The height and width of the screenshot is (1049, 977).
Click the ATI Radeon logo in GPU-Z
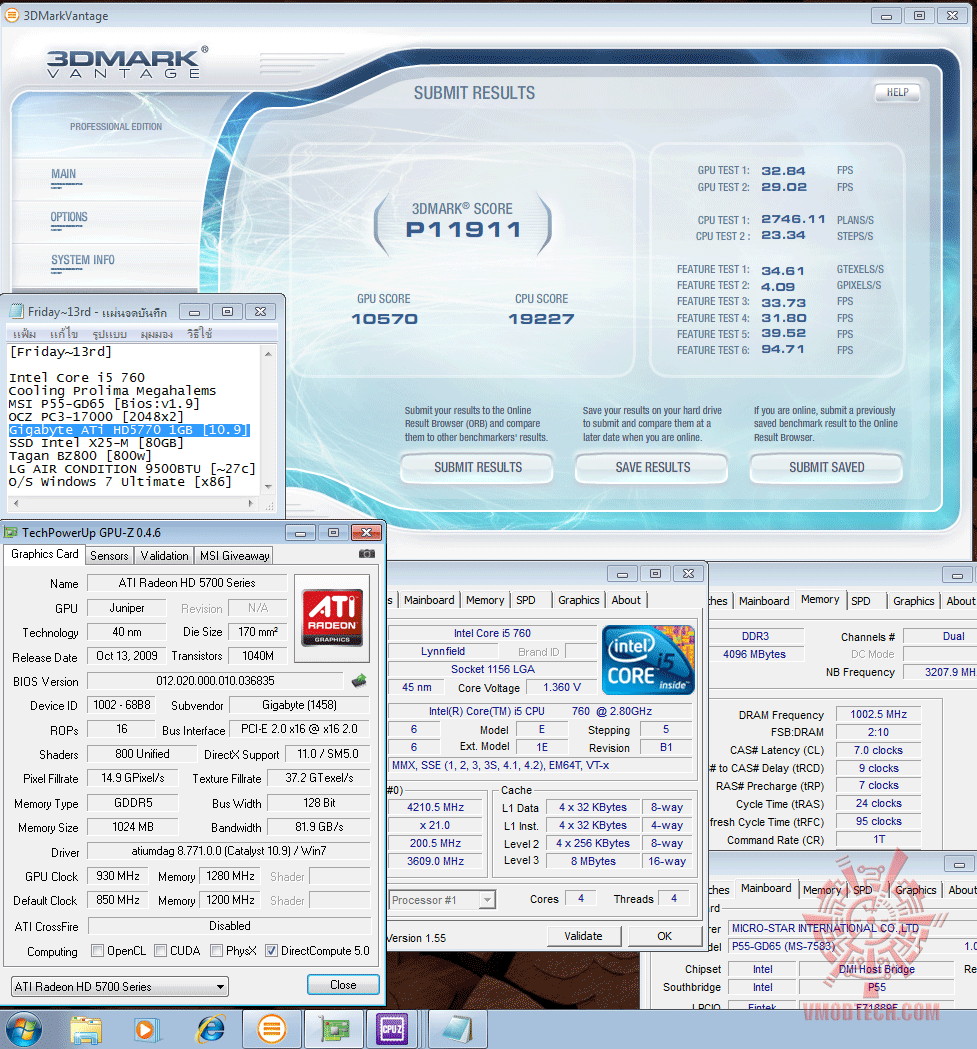(x=332, y=617)
